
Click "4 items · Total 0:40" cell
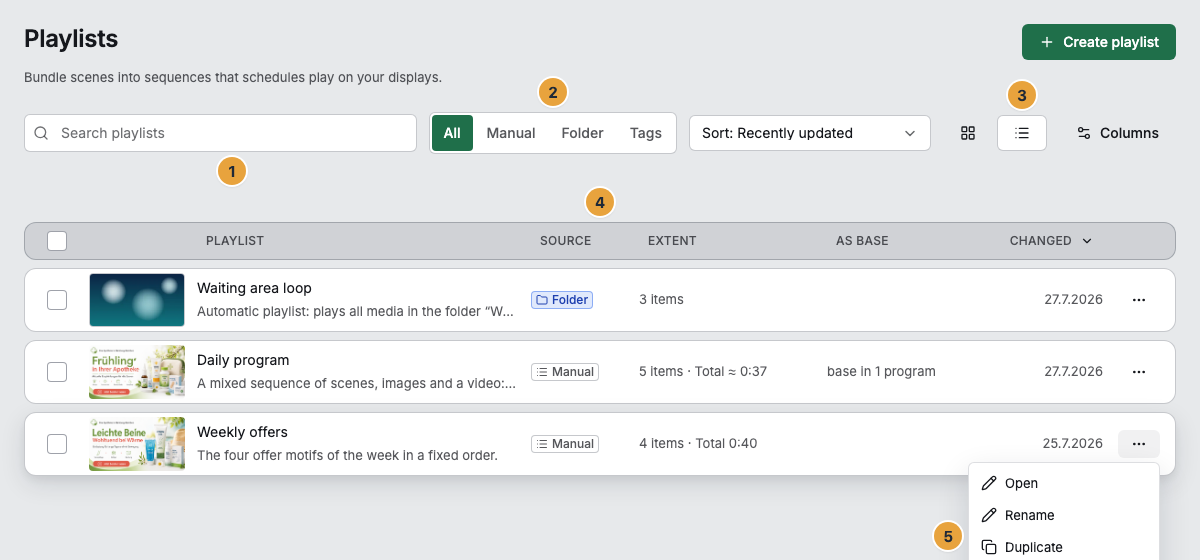pyautogui.click(x=698, y=444)
